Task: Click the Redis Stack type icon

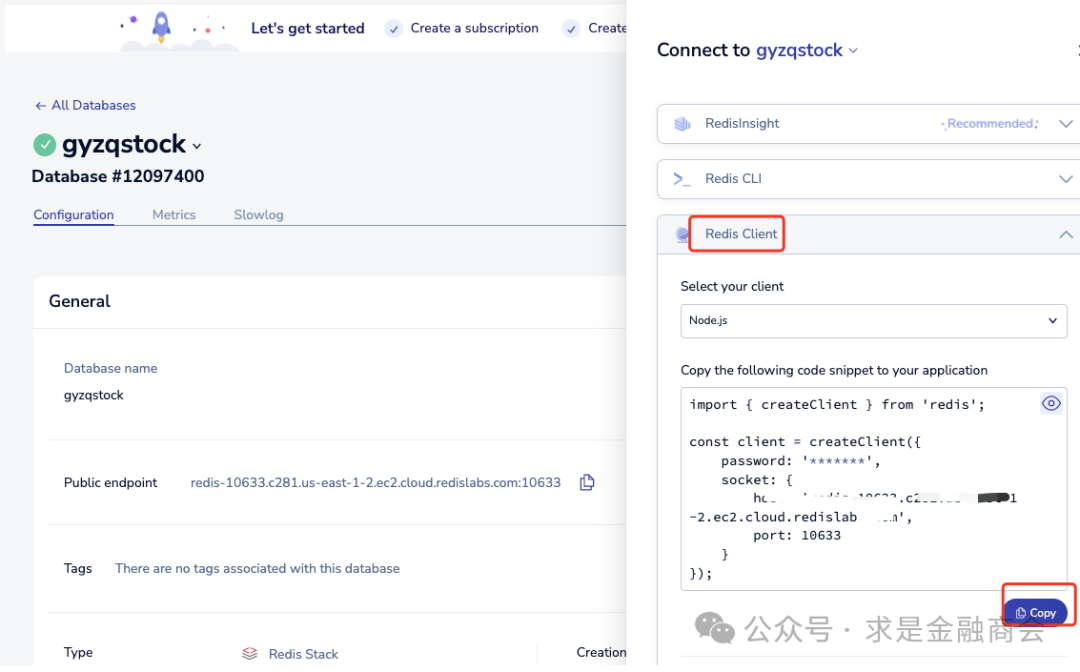Action: pyautogui.click(x=249, y=653)
